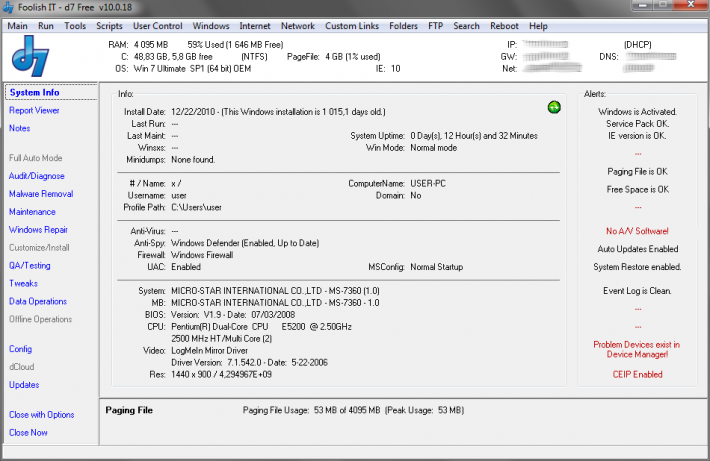Click BIOS version V1.9 line

[233, 315]
